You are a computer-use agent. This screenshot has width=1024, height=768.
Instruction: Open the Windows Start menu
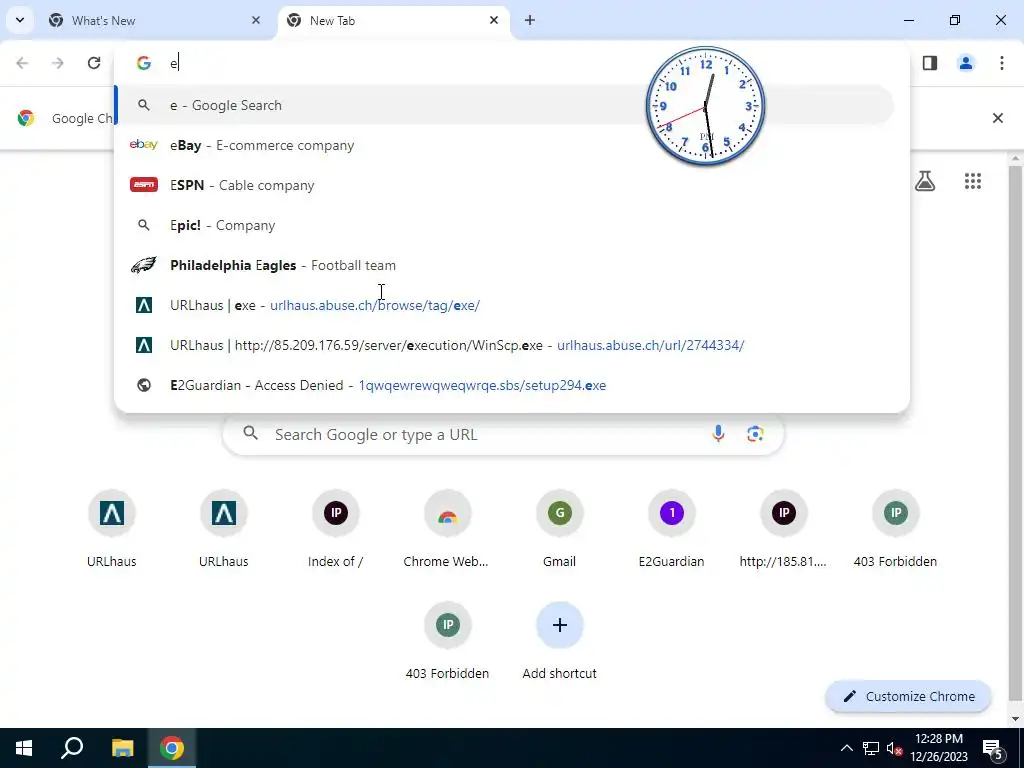24,748
